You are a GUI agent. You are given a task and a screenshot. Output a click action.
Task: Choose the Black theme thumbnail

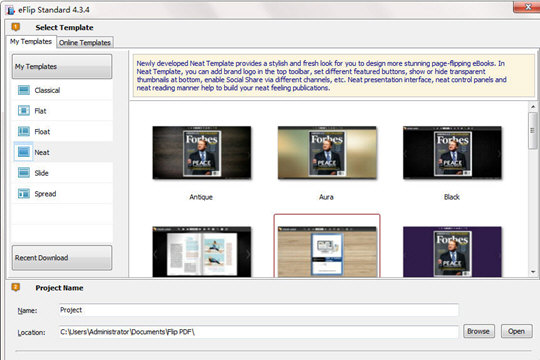(453, 153)
